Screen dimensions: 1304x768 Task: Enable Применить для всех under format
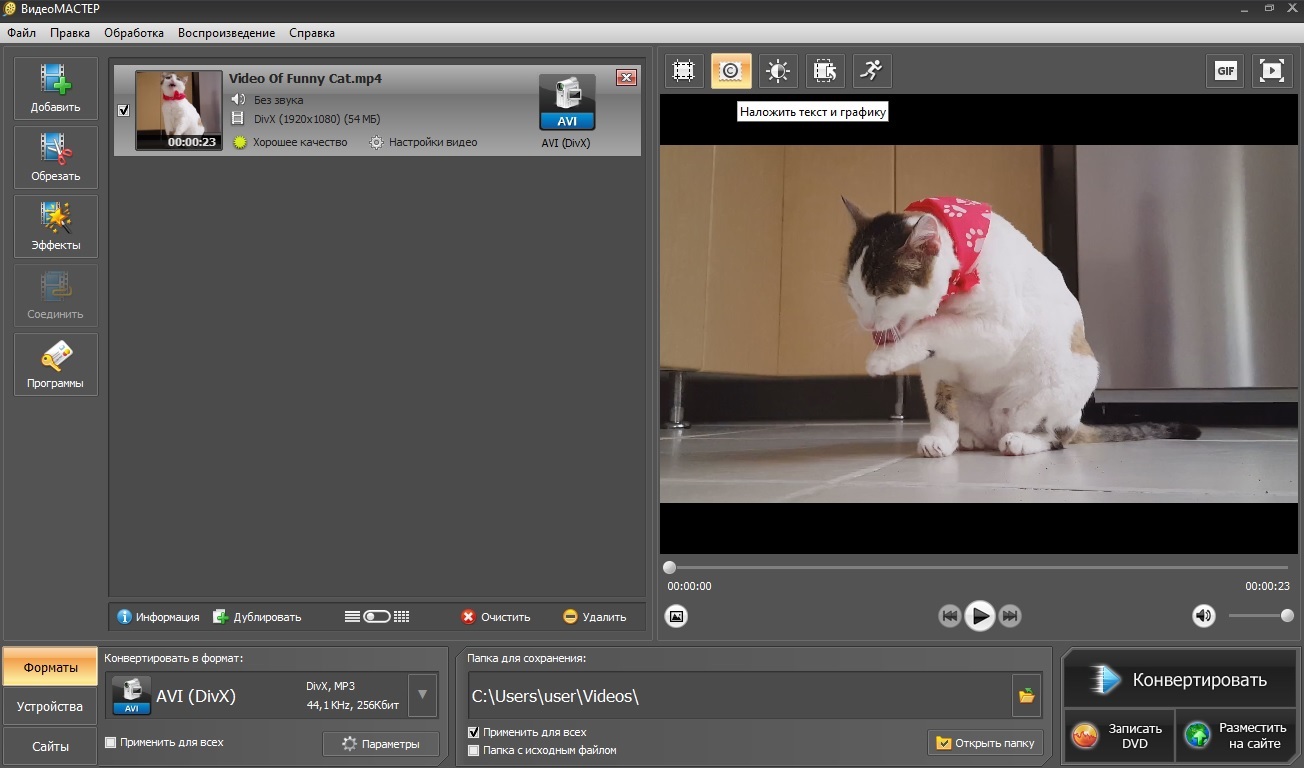click(110, 743)
